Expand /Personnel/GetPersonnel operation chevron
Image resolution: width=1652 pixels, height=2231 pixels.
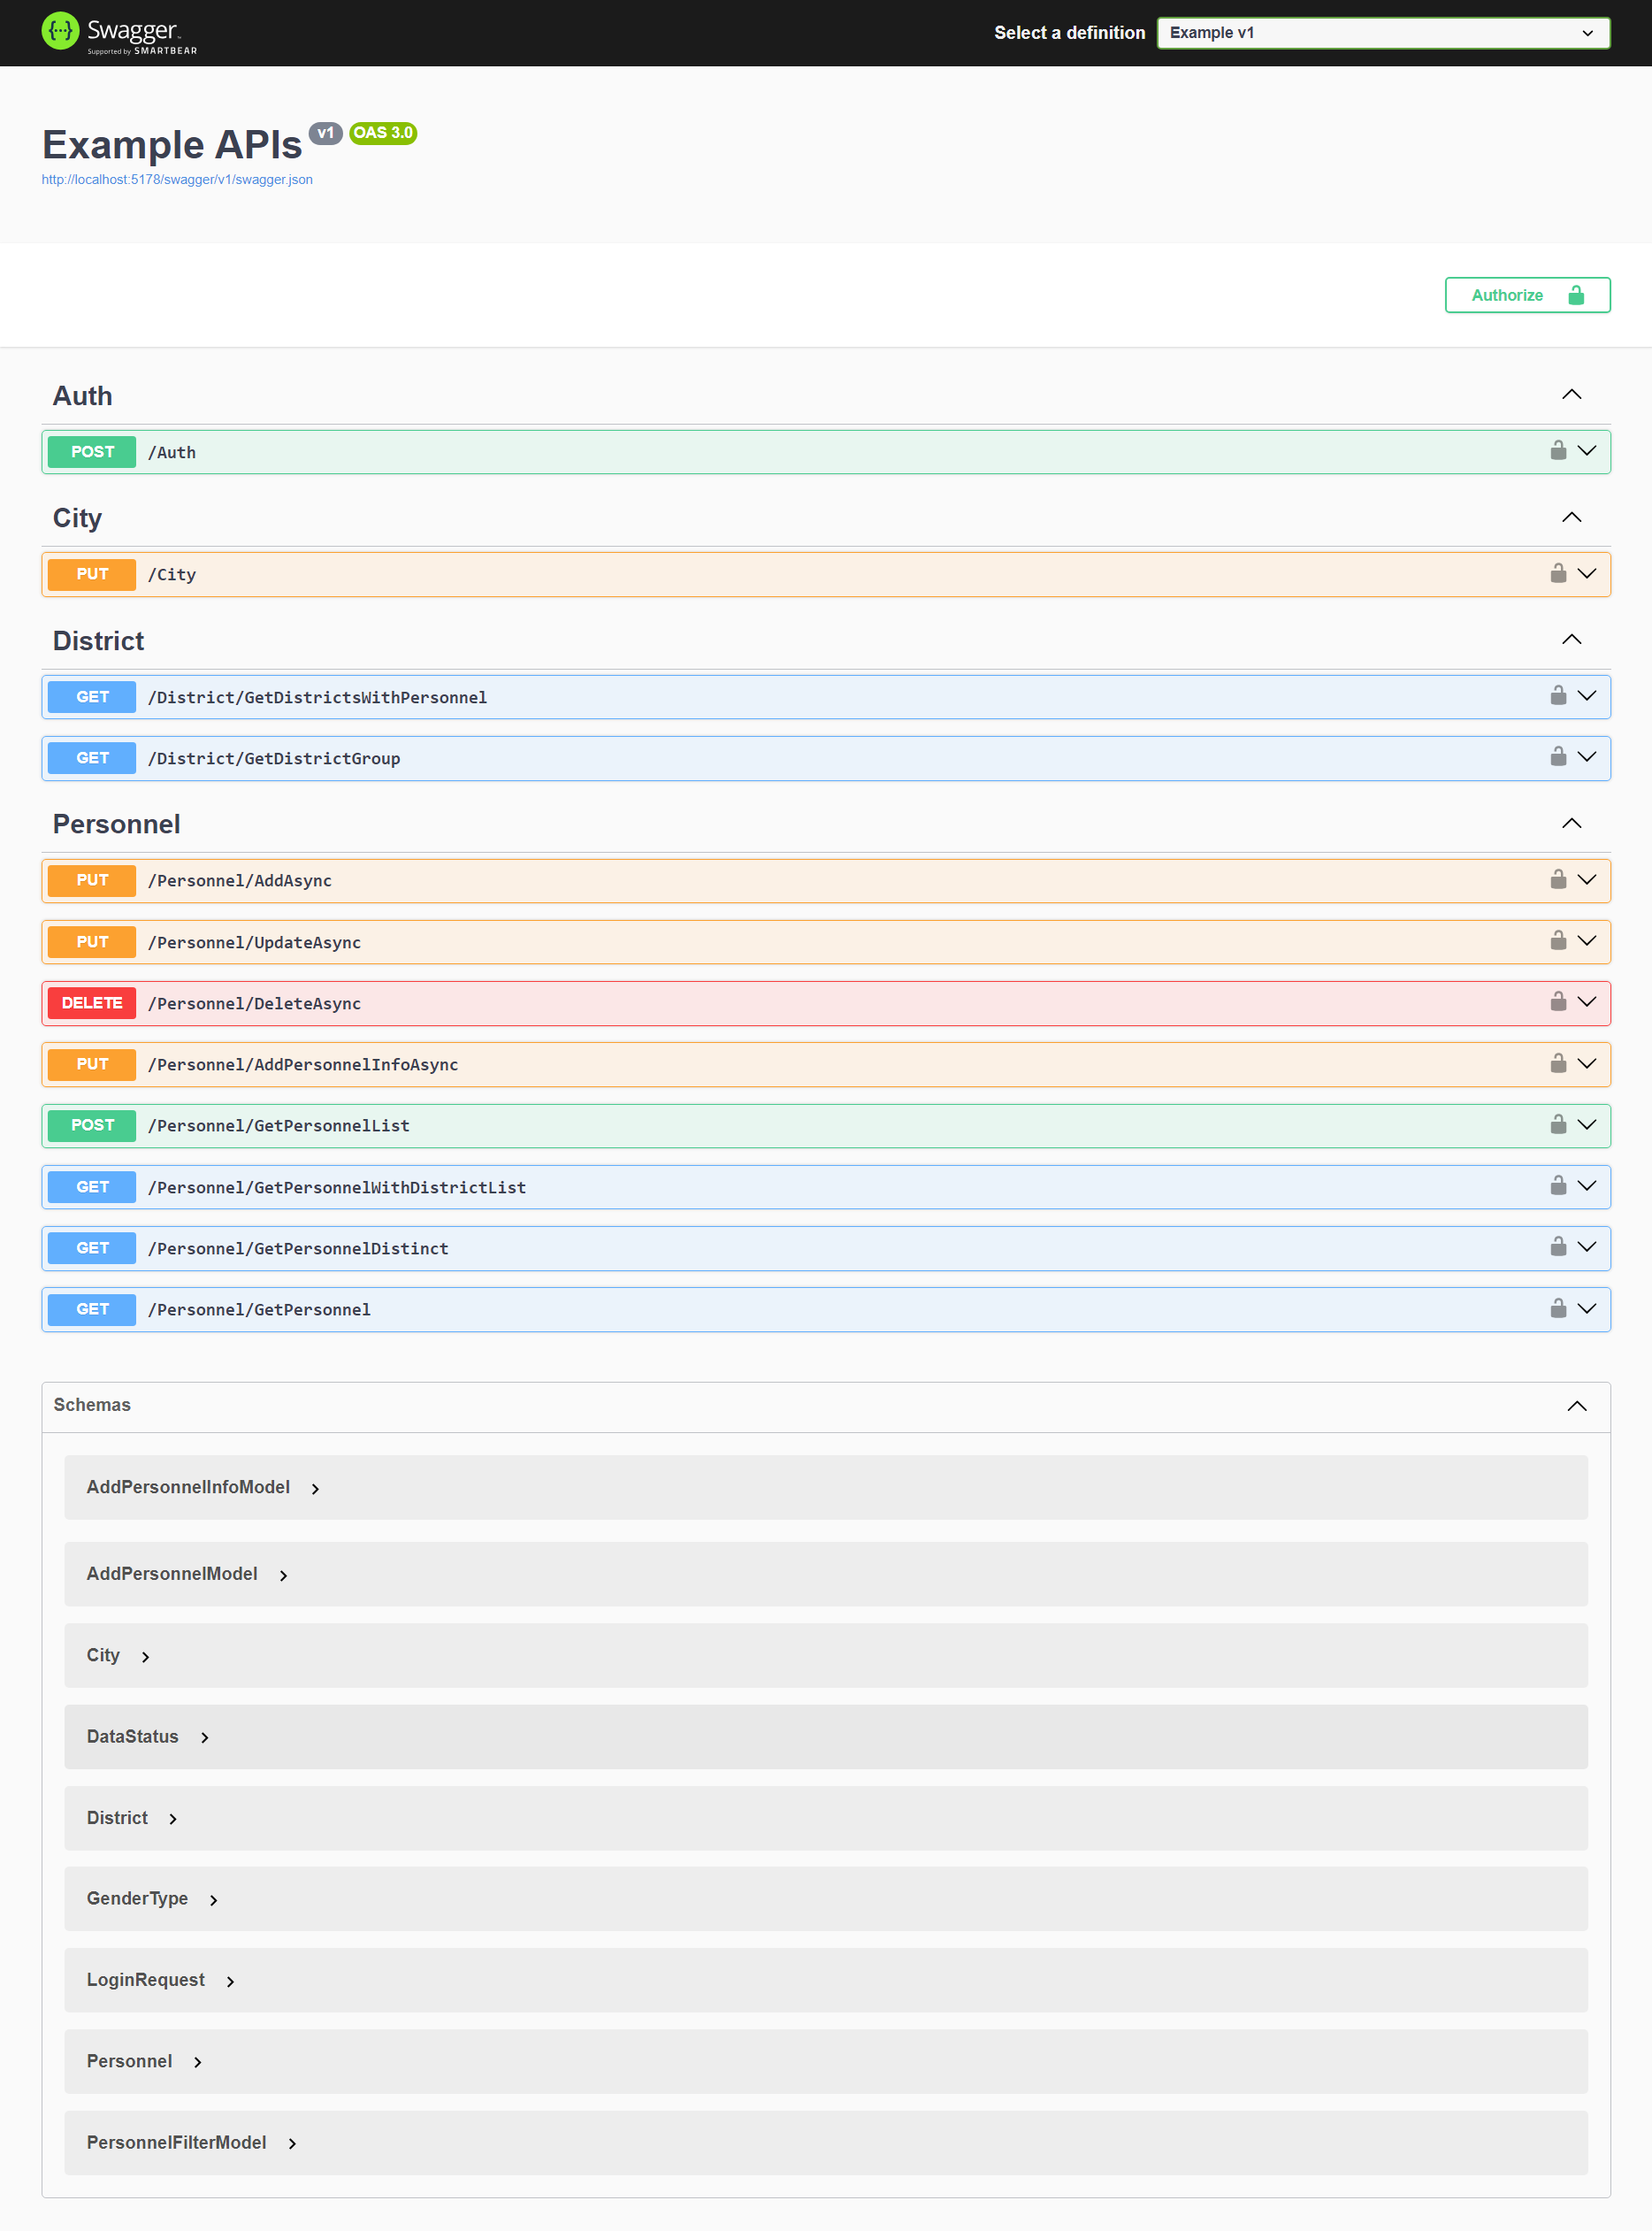1586,1309
